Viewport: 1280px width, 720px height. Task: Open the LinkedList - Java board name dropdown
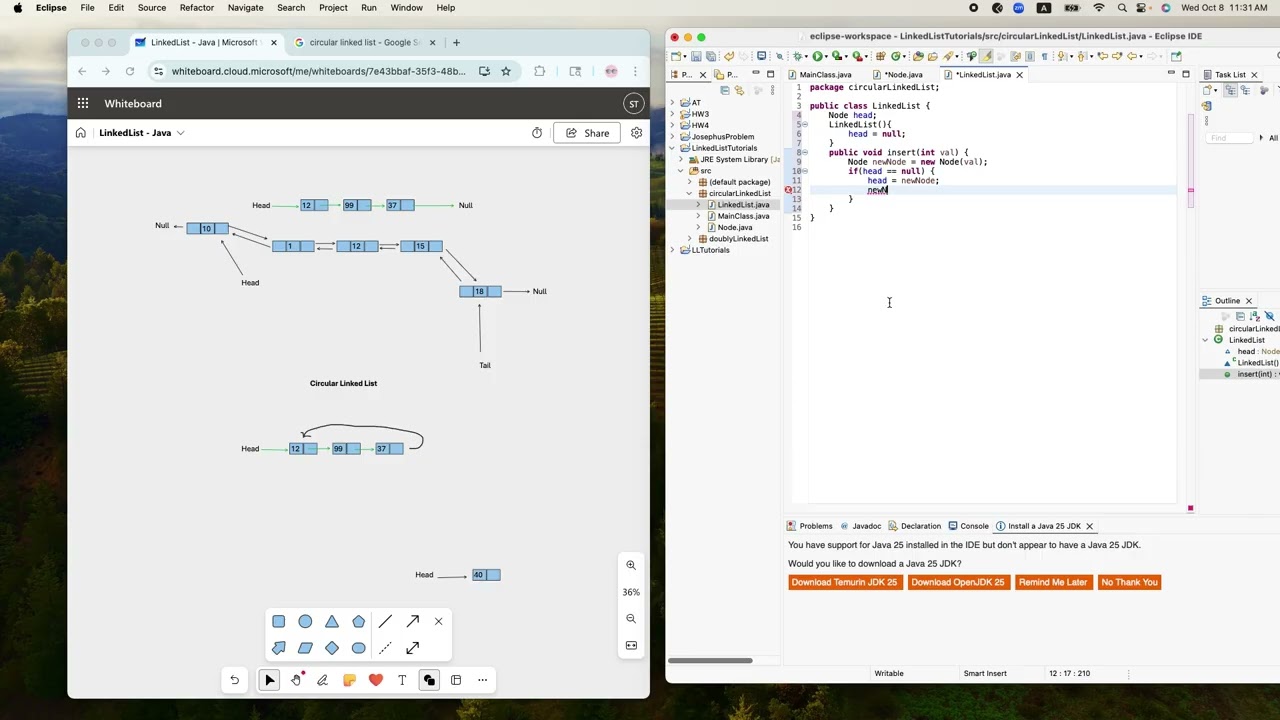[x=141, y=133]
